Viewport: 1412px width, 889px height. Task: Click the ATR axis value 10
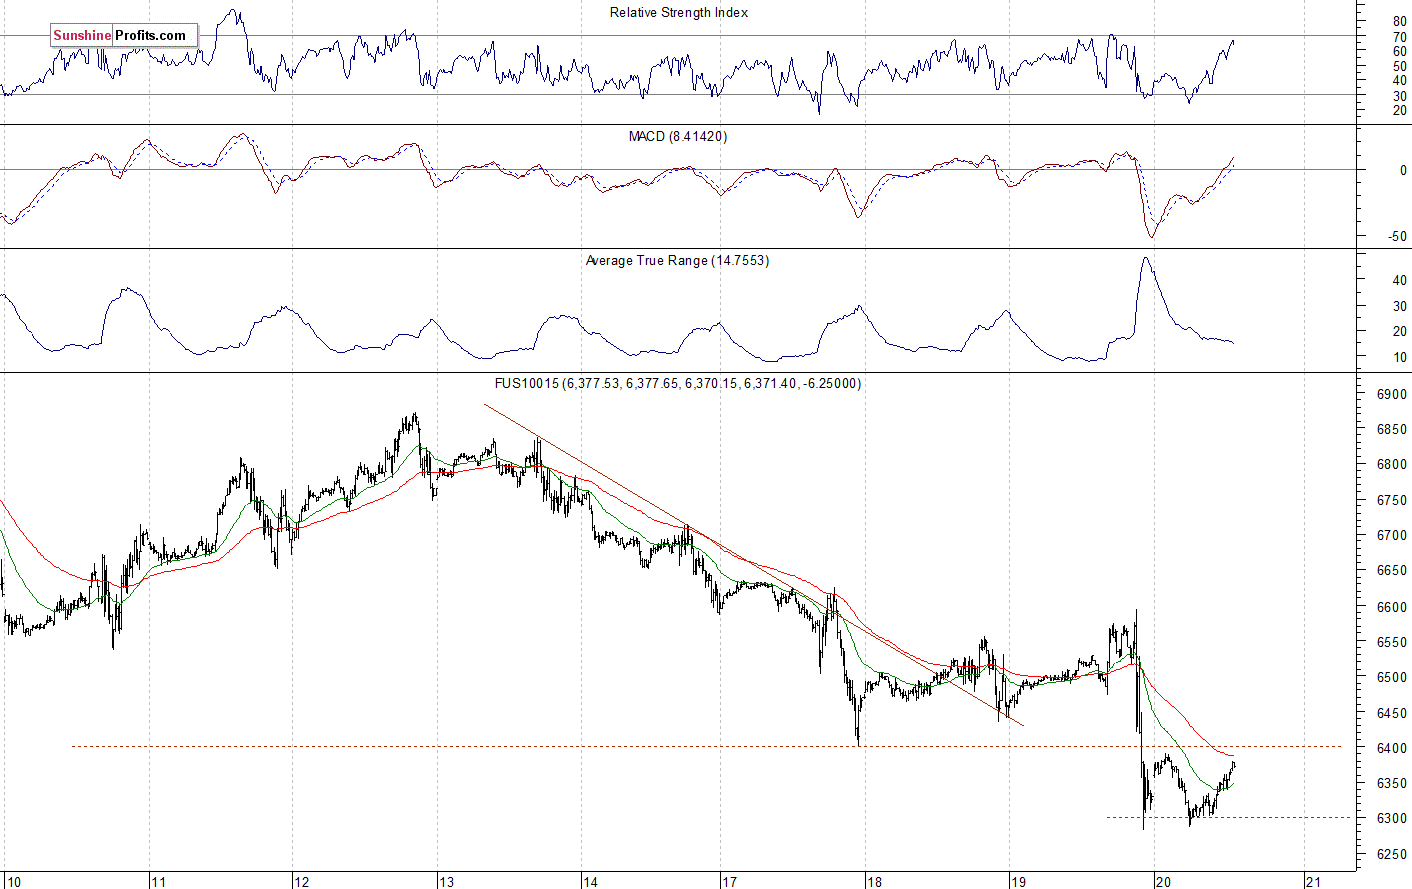click(1400, 358)
